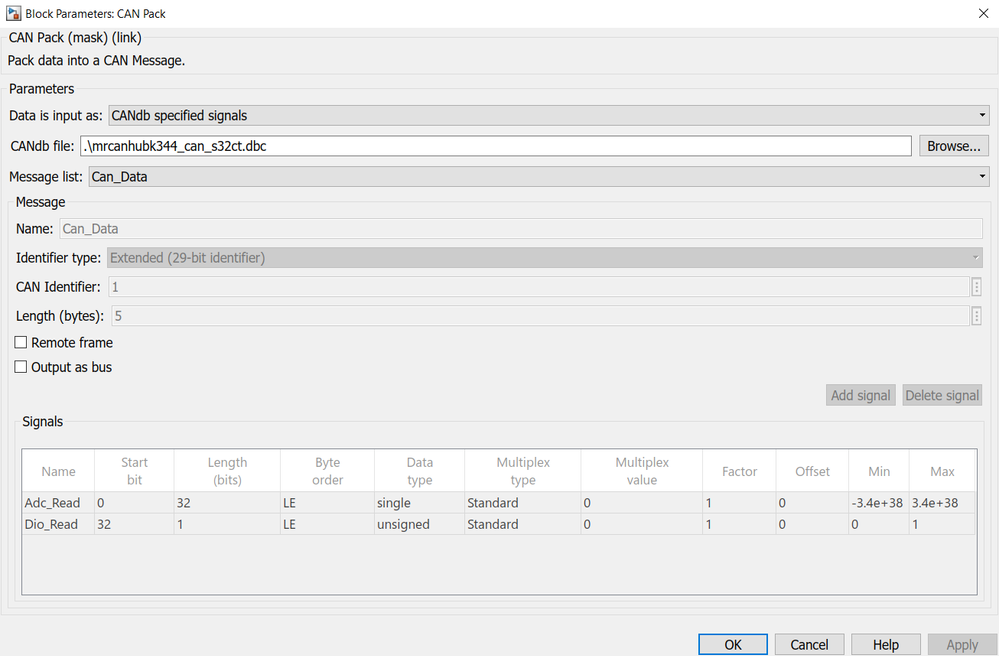Click the CAN Identifier field
Viewport: 999px width, 656px height.
tap(539, 287)
